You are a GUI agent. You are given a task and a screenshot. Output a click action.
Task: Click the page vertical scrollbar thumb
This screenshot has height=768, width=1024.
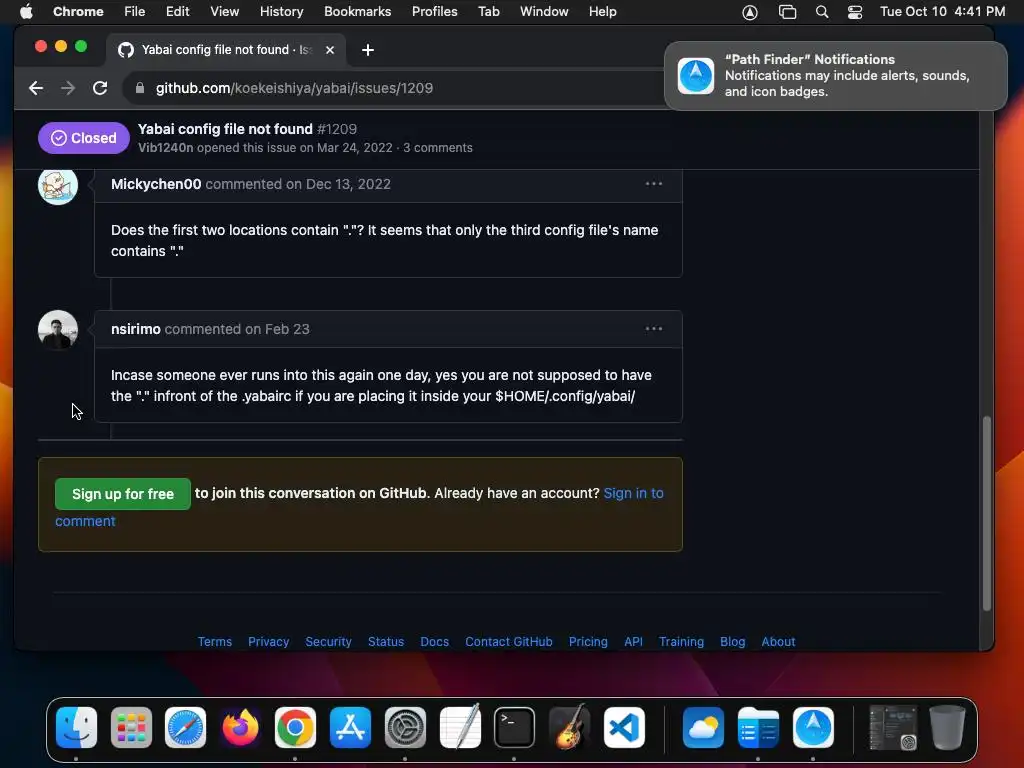pos(987,513)
